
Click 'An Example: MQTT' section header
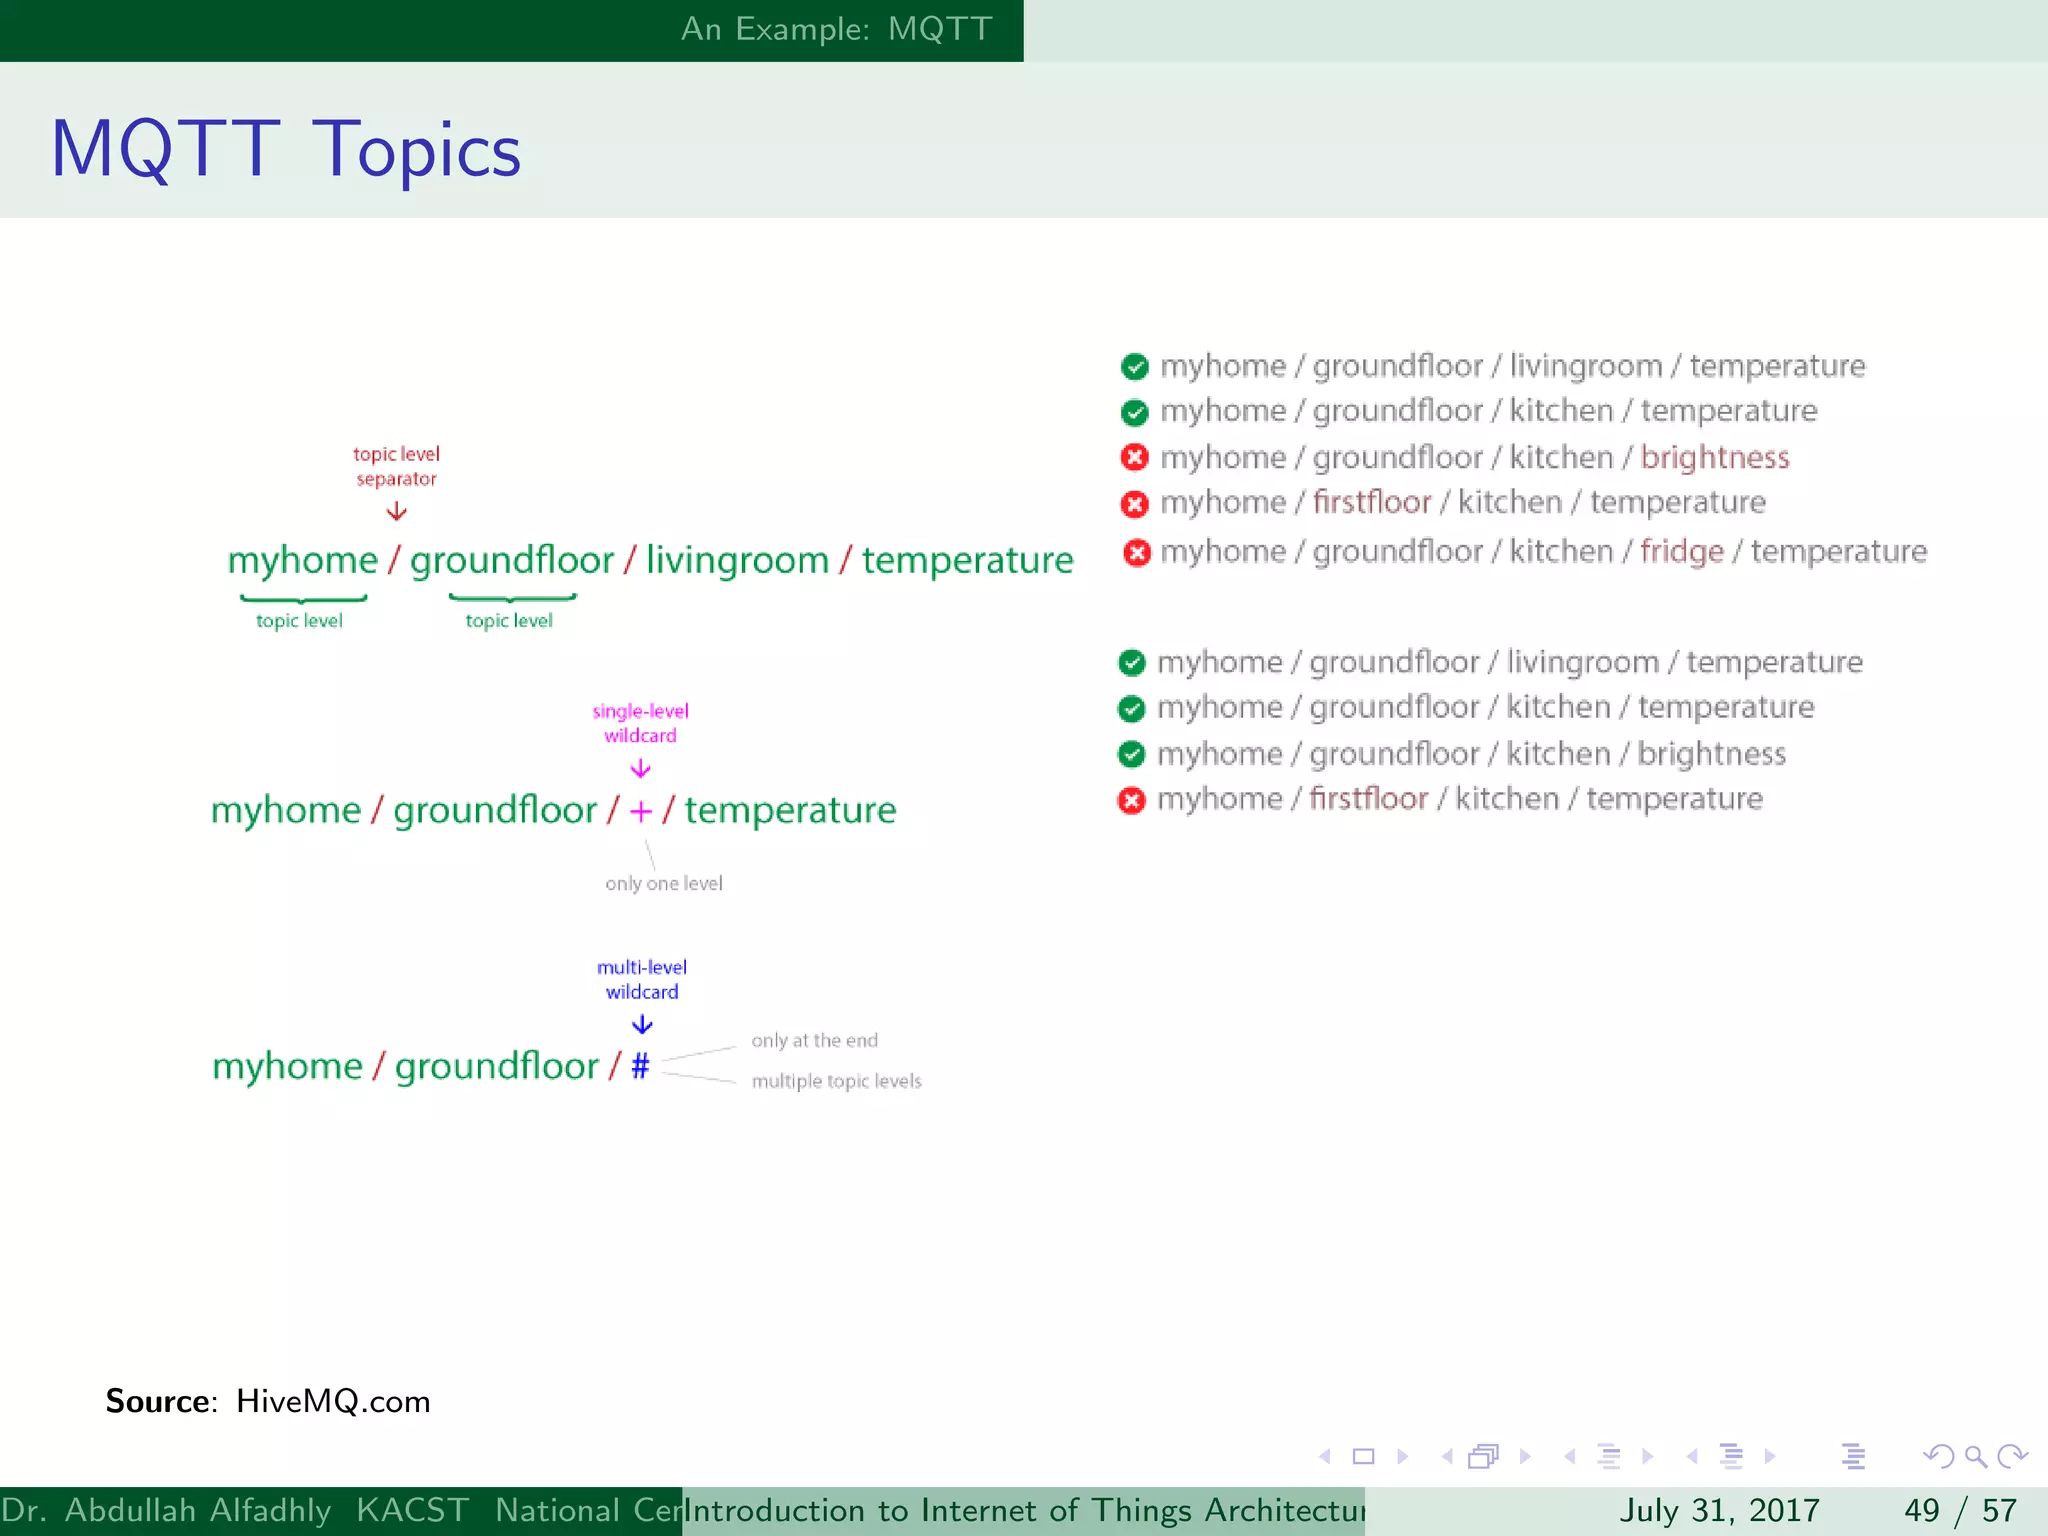(x=837, y=29)
